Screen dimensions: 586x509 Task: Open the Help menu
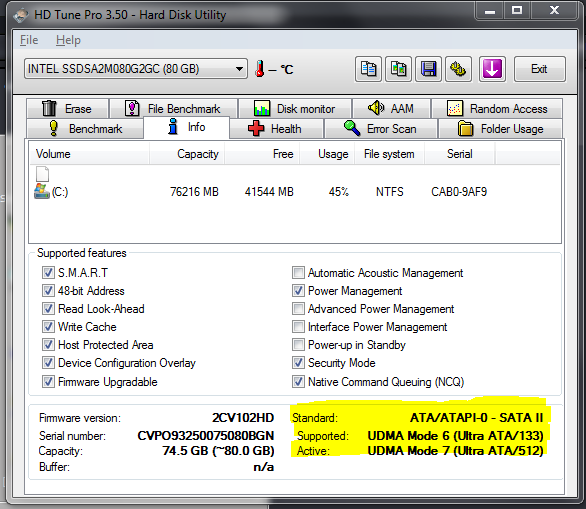coord(68,40)
